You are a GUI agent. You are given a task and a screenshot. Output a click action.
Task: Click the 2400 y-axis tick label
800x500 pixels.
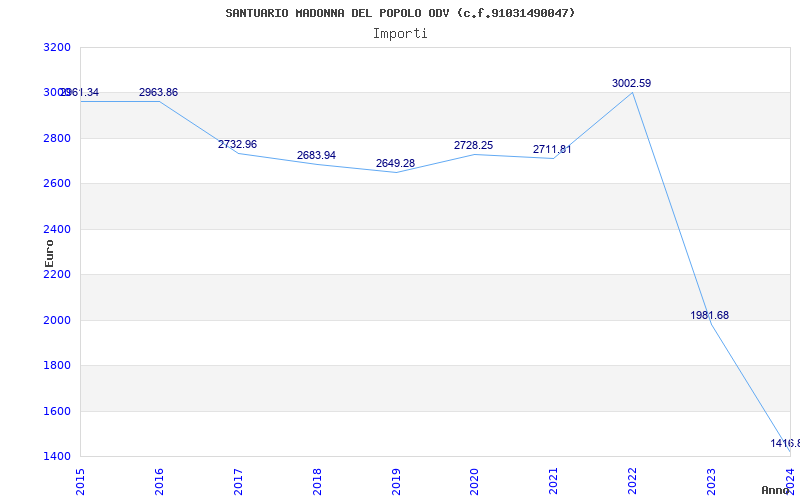pos(57,229)
